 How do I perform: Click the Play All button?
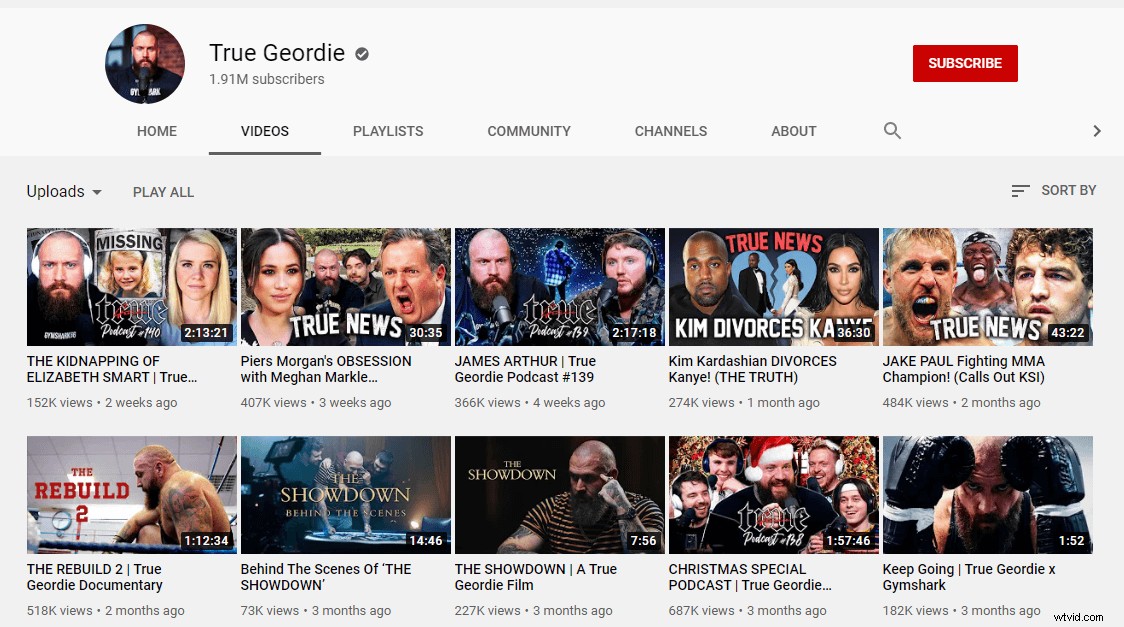[163, 192]
